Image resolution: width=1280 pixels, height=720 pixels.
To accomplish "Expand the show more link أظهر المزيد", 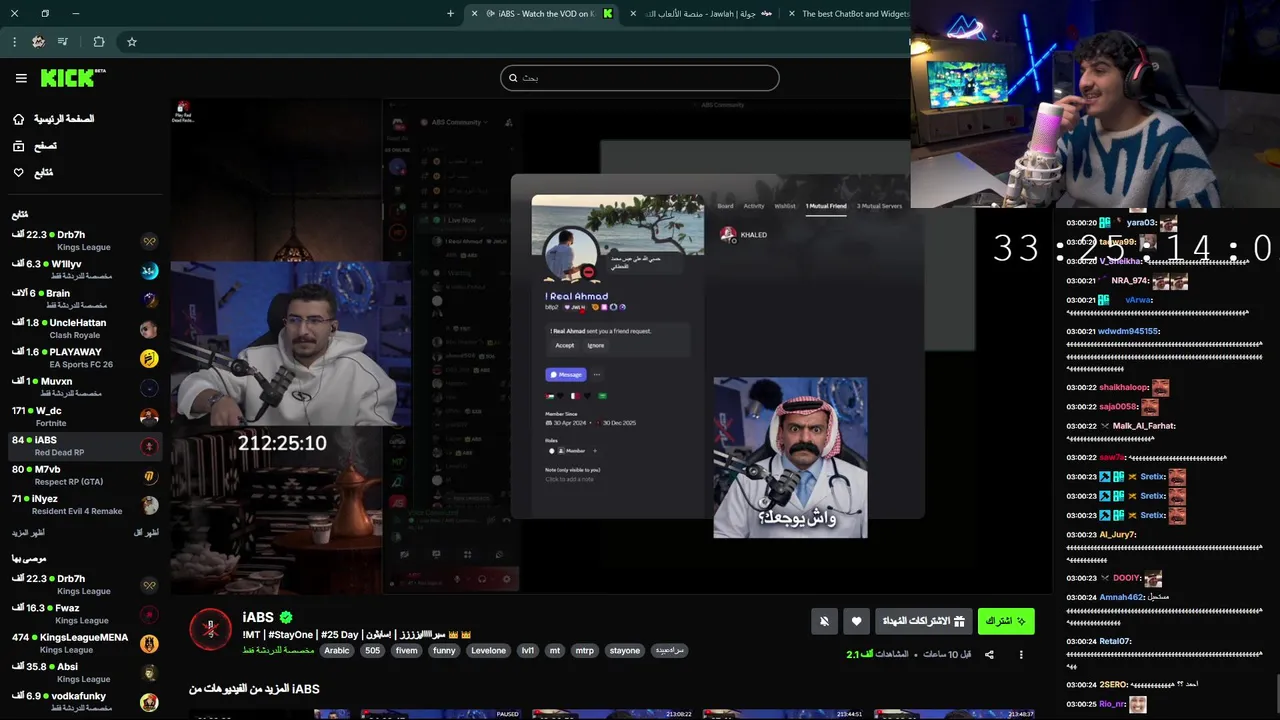I will 27,533.
